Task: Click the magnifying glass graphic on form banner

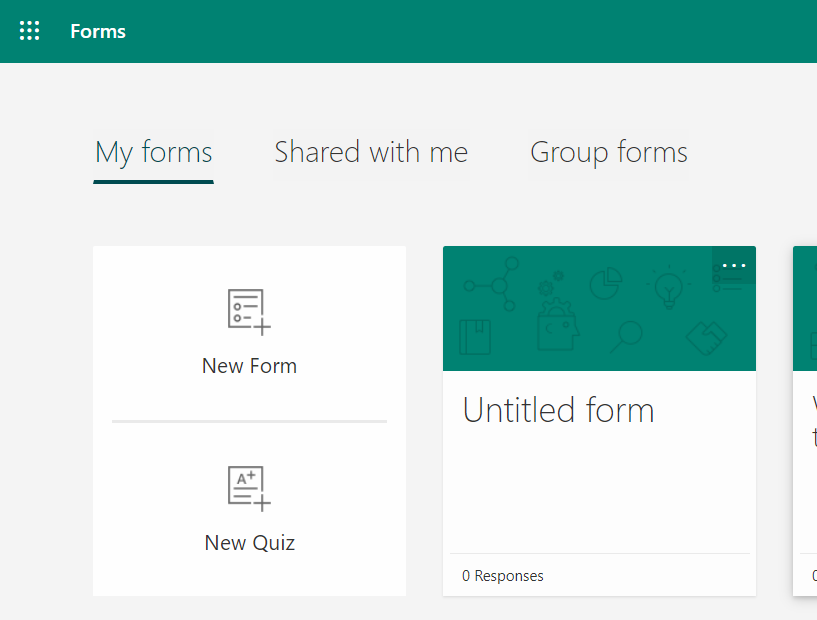Action: [630, 335]
